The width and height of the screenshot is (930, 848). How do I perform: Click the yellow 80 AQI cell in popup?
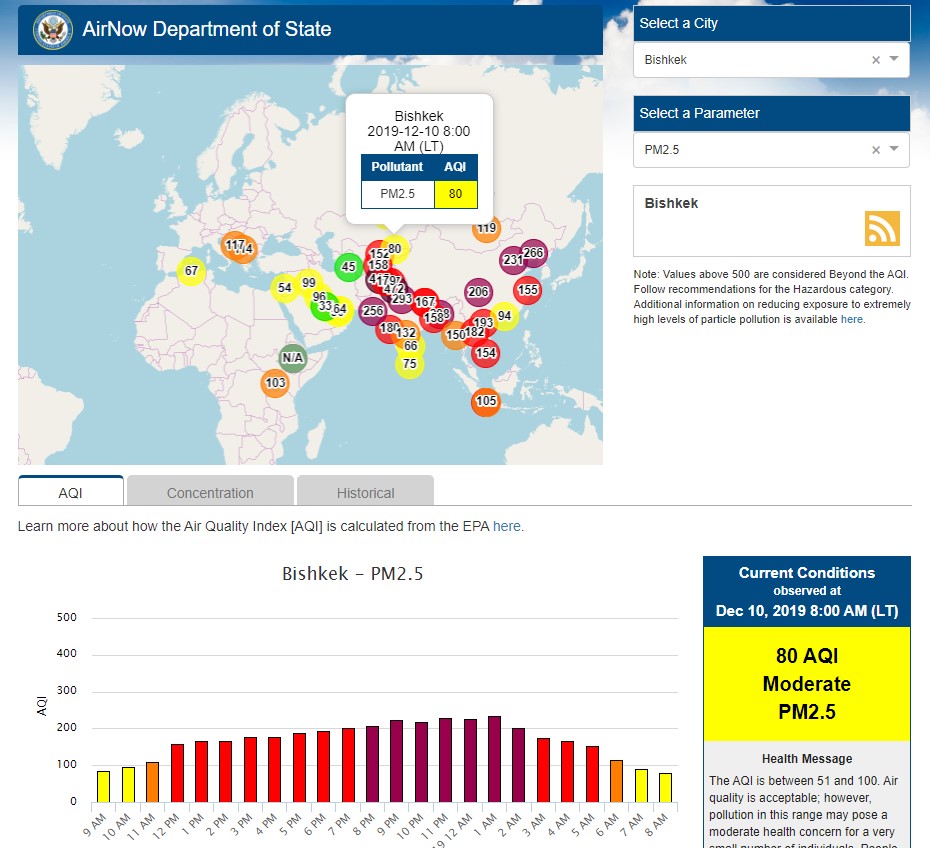point(455,194)
